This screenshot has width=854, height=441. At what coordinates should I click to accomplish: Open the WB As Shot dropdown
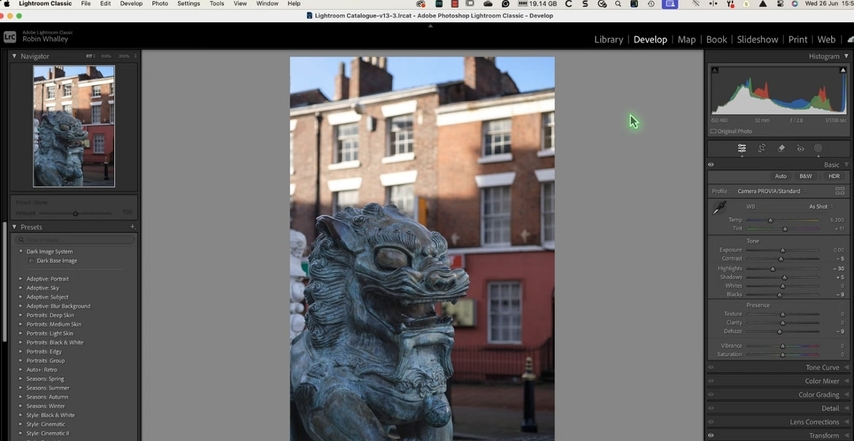click(x=820, y=206)
